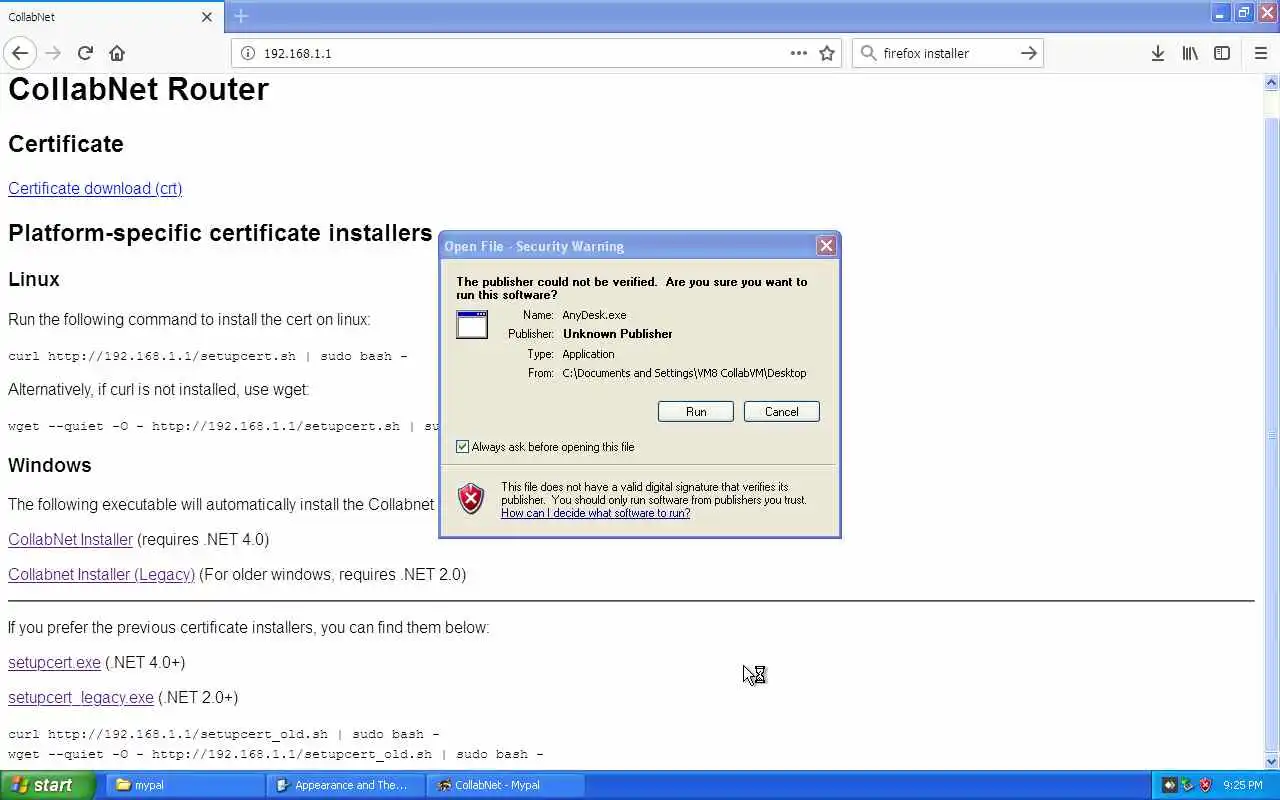Screen dimensions: 1280x800
Task: Open the Collabnet Installer (Legacy) link
Action: tap(101, 574)
